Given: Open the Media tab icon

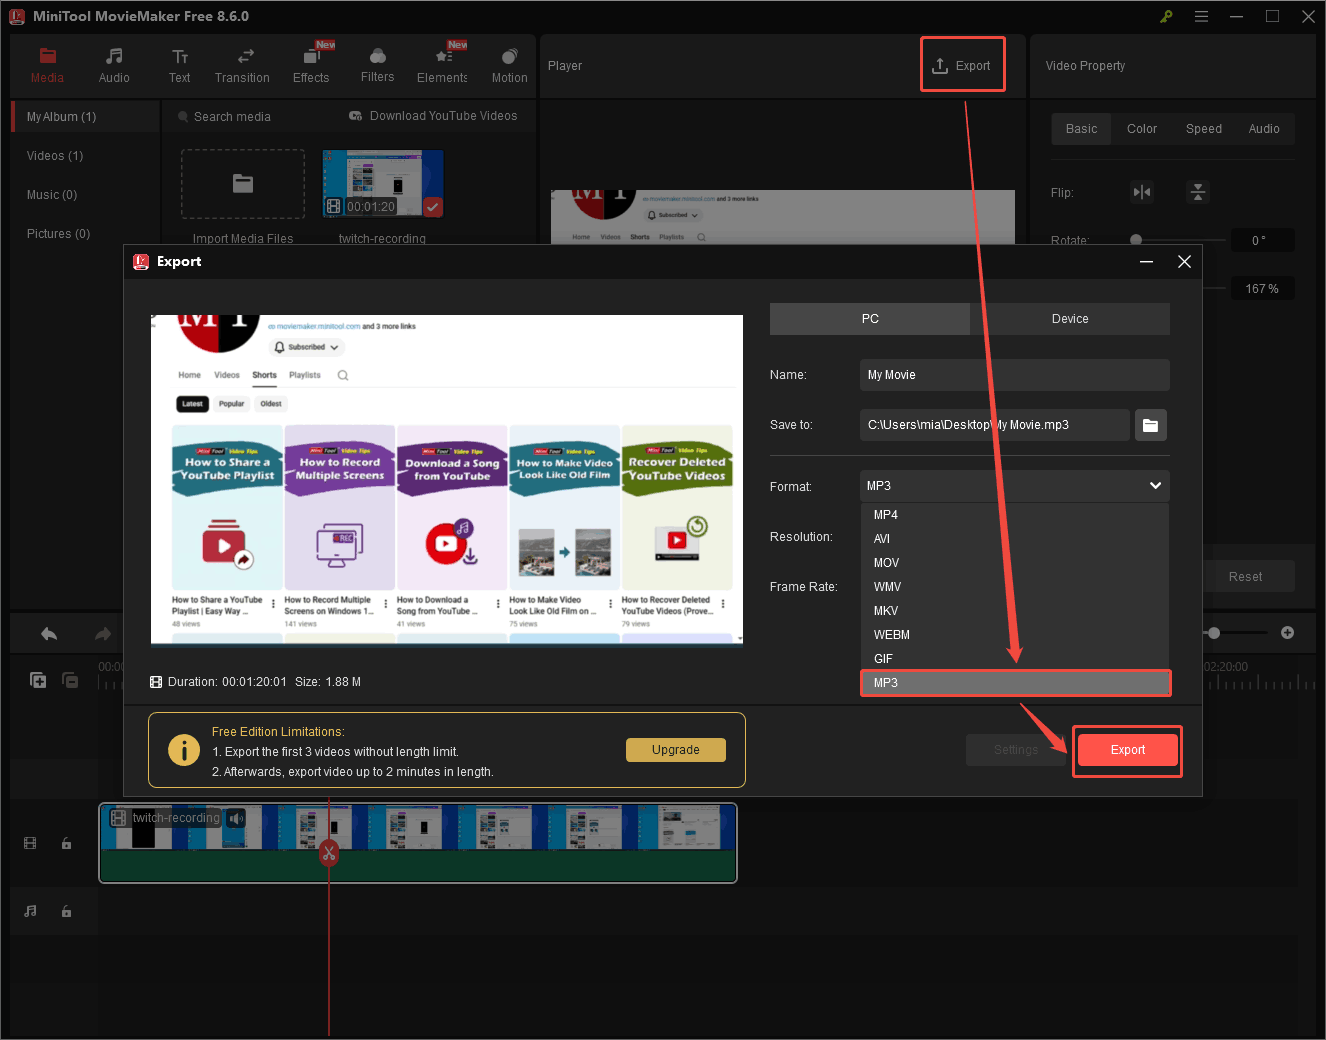Looking at the screenshot, I should click(x=47, y=56).
